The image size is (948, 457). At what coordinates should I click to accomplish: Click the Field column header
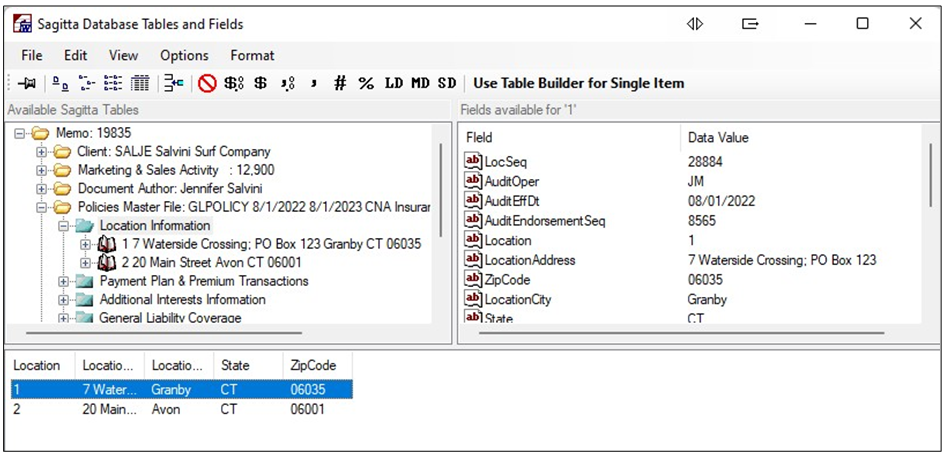(x=570, y=138)
